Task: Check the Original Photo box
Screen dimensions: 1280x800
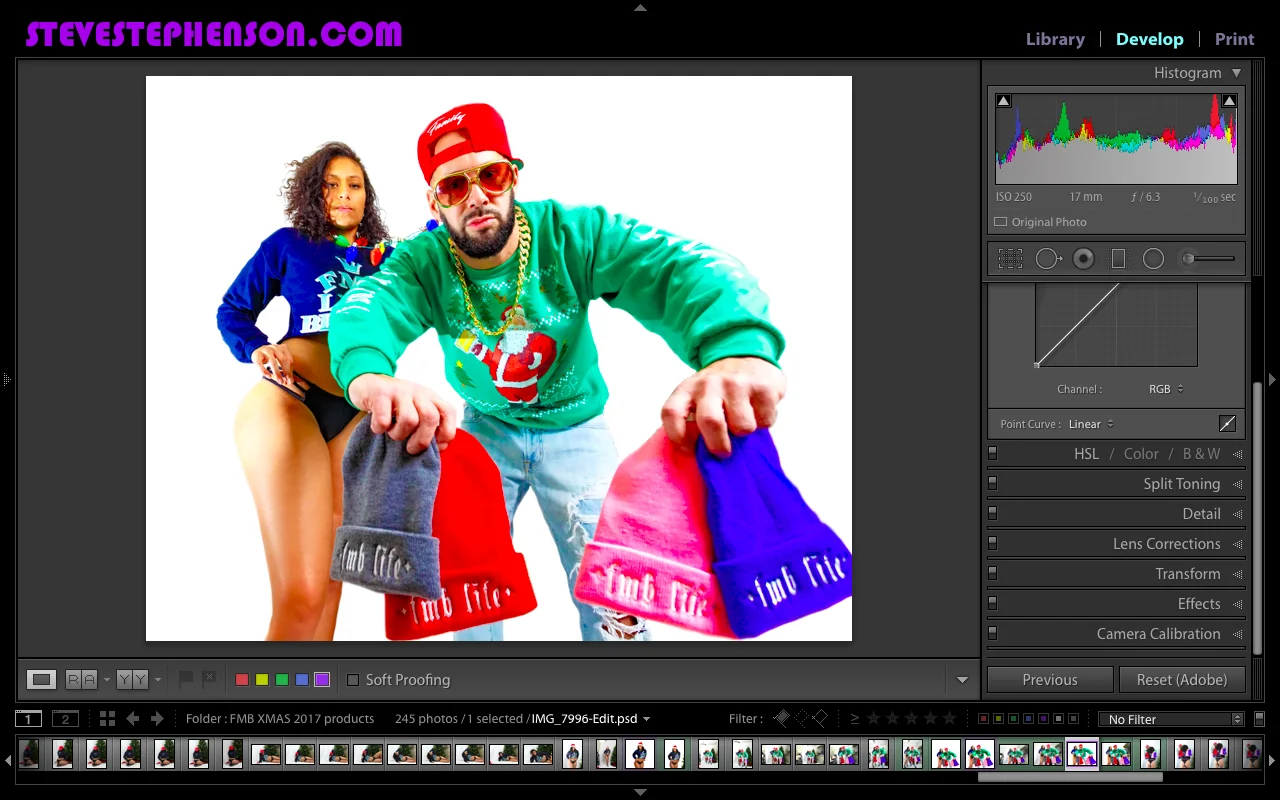Action: click(1001, 222)
